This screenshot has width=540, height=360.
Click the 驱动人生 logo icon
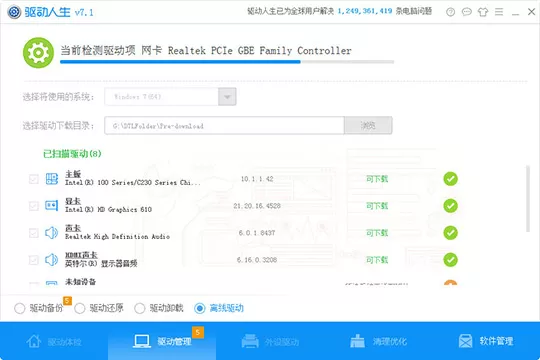click(x=14, y=12)
